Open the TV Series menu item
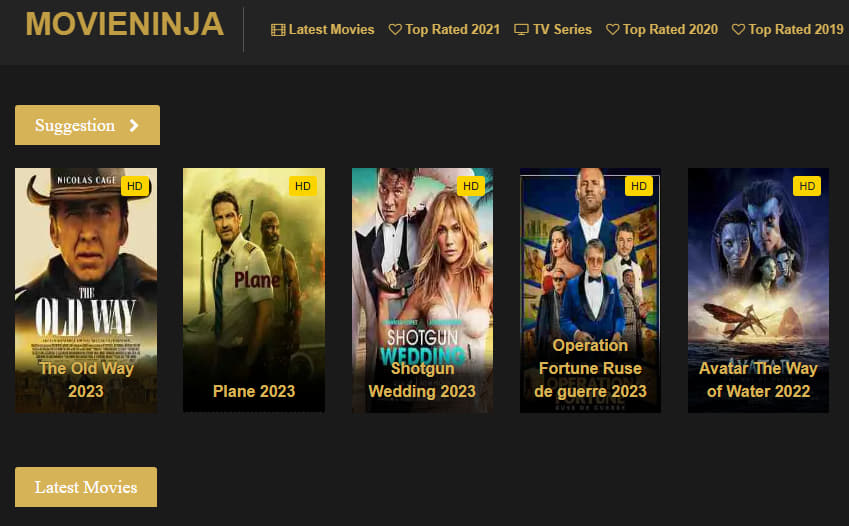Image resolution: width=849 pixels, height=526 pixels. 553,29
